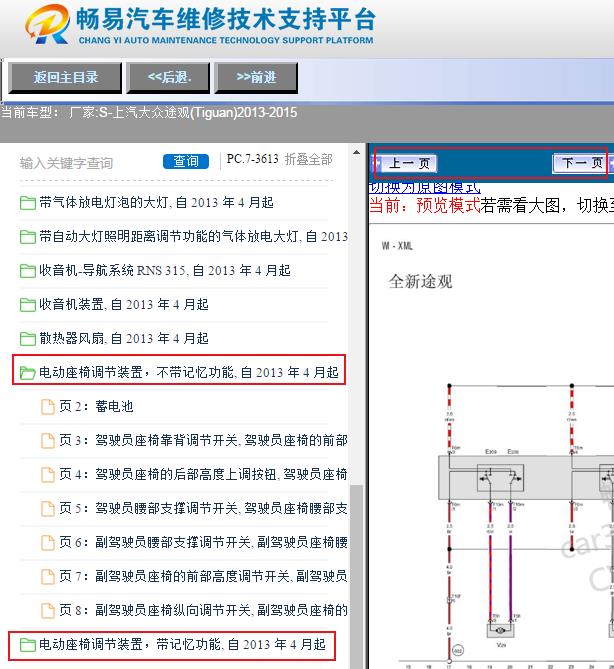The height and width of the screenshot is (669, 614).
Task: Expand 收音机装置, 自 2013 年 4 月起
Action: (x=124, y=305)
